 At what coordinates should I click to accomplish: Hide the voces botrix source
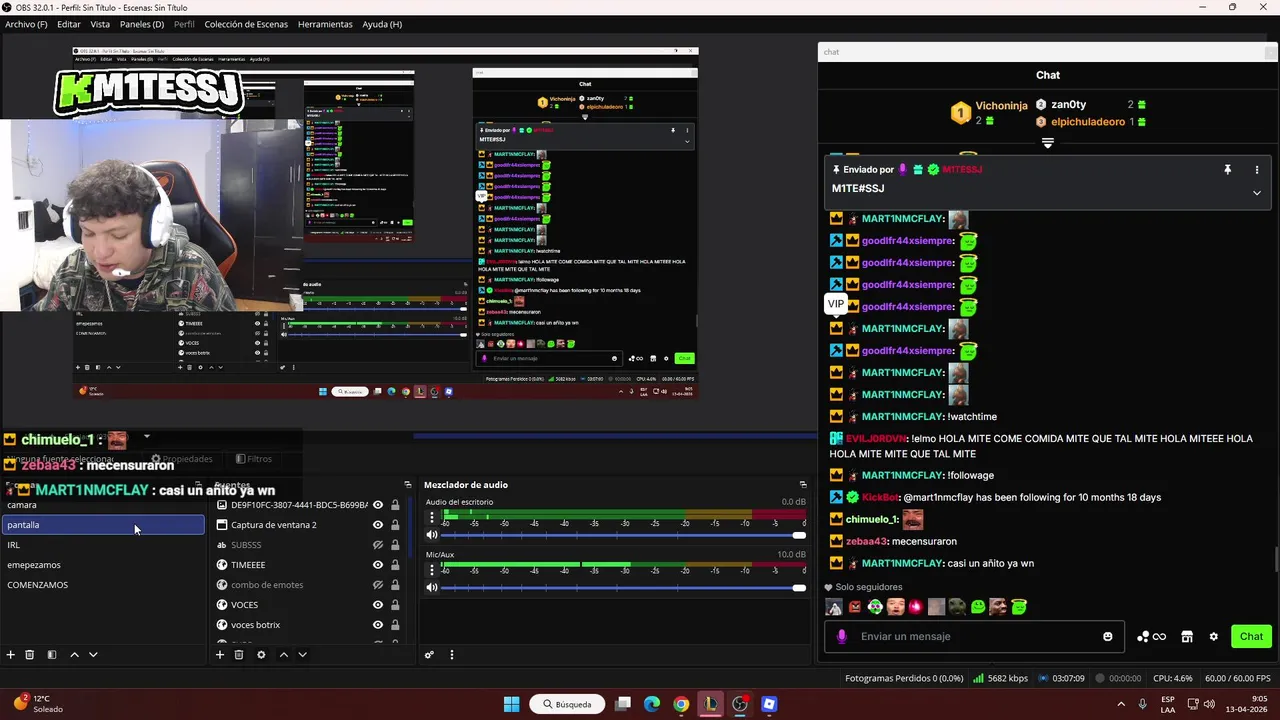pos(378,625)
